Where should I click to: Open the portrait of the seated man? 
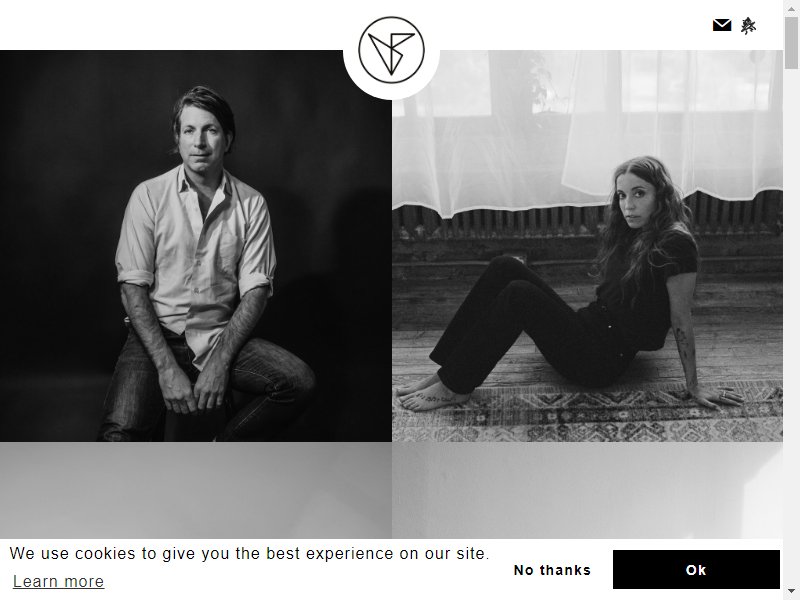(196, 246)
